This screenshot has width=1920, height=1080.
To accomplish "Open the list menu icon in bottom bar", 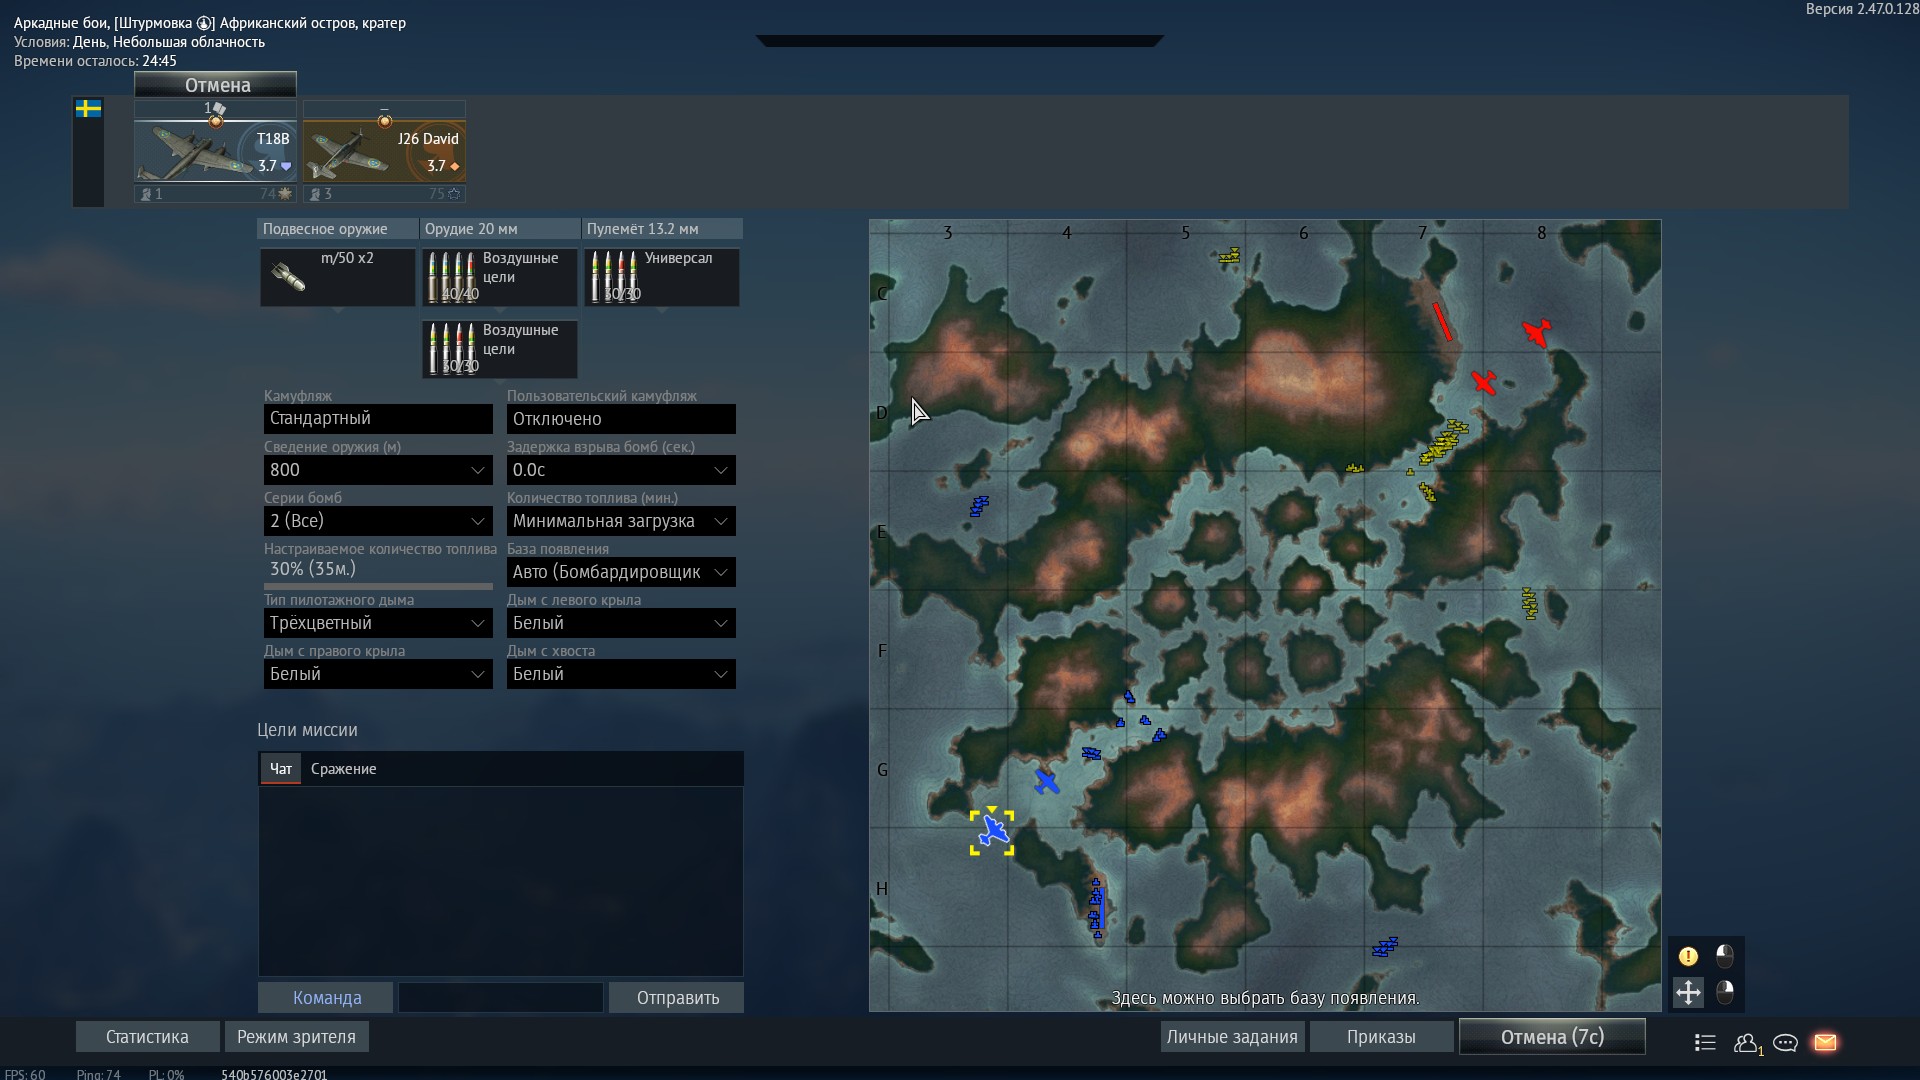I will [x=1705, y=1043].
